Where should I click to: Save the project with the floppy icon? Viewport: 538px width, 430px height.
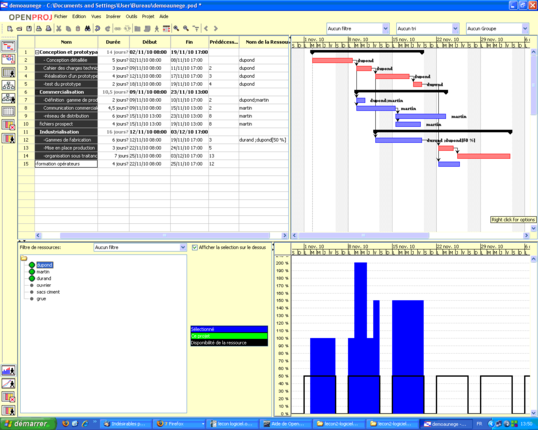coord(29,28)
